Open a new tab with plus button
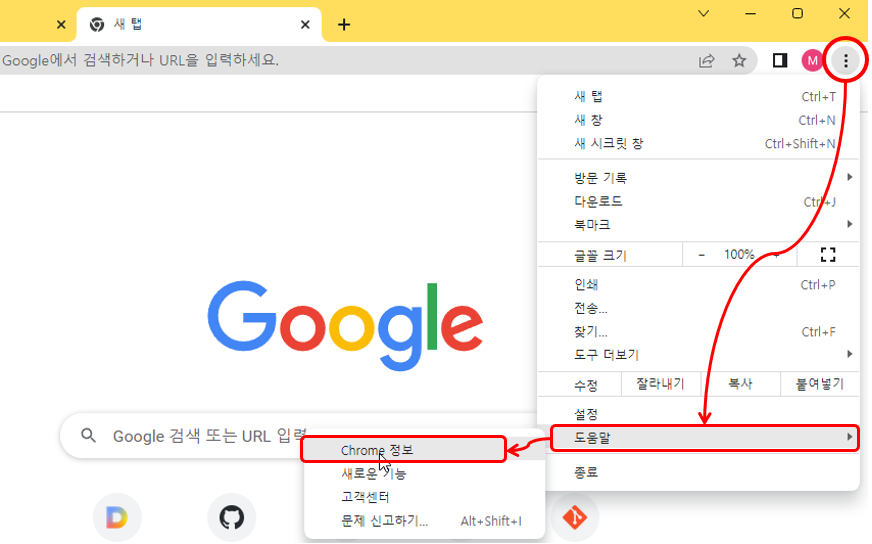Image resolution: width=872 pixels, height=544 pixels. click(344, 24)
